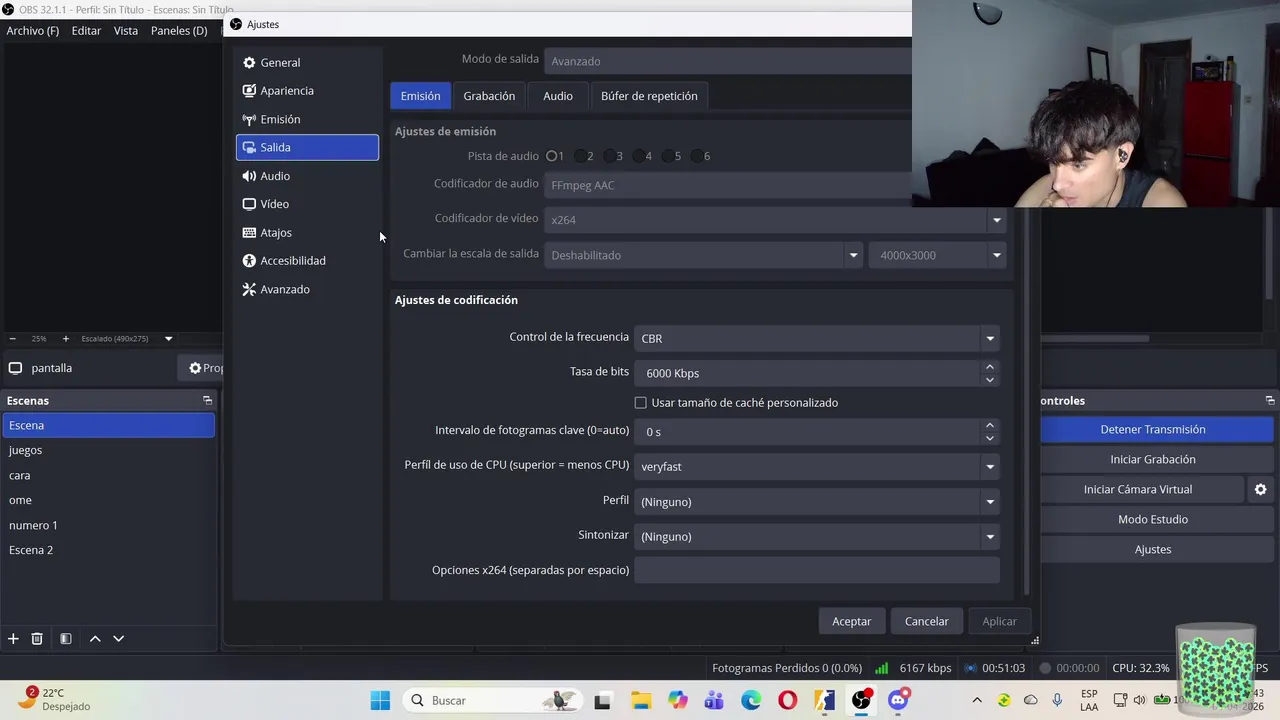1280x720 pixels.
Task: Click Detener Transmisión button
Action: (x=1153, y=429)
